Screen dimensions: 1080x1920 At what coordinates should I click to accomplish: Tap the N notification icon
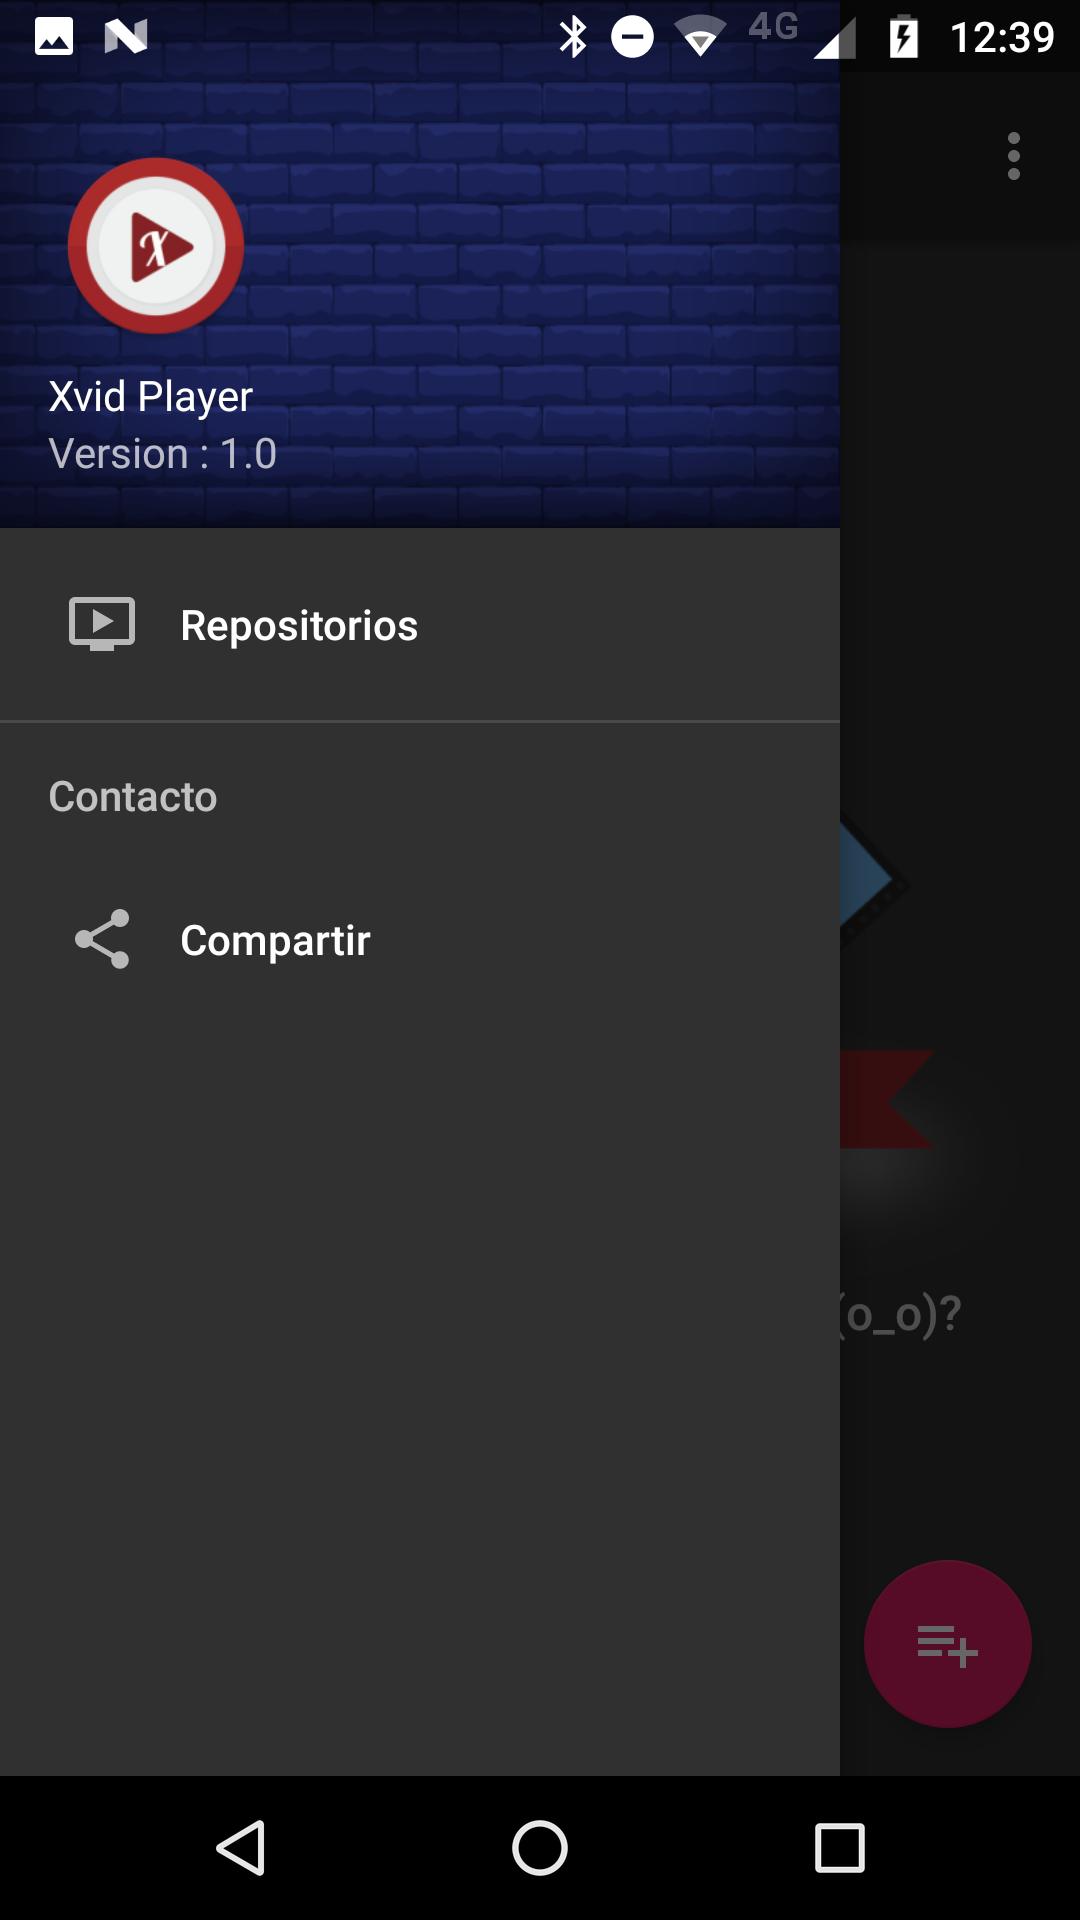[x=126, y=37]
